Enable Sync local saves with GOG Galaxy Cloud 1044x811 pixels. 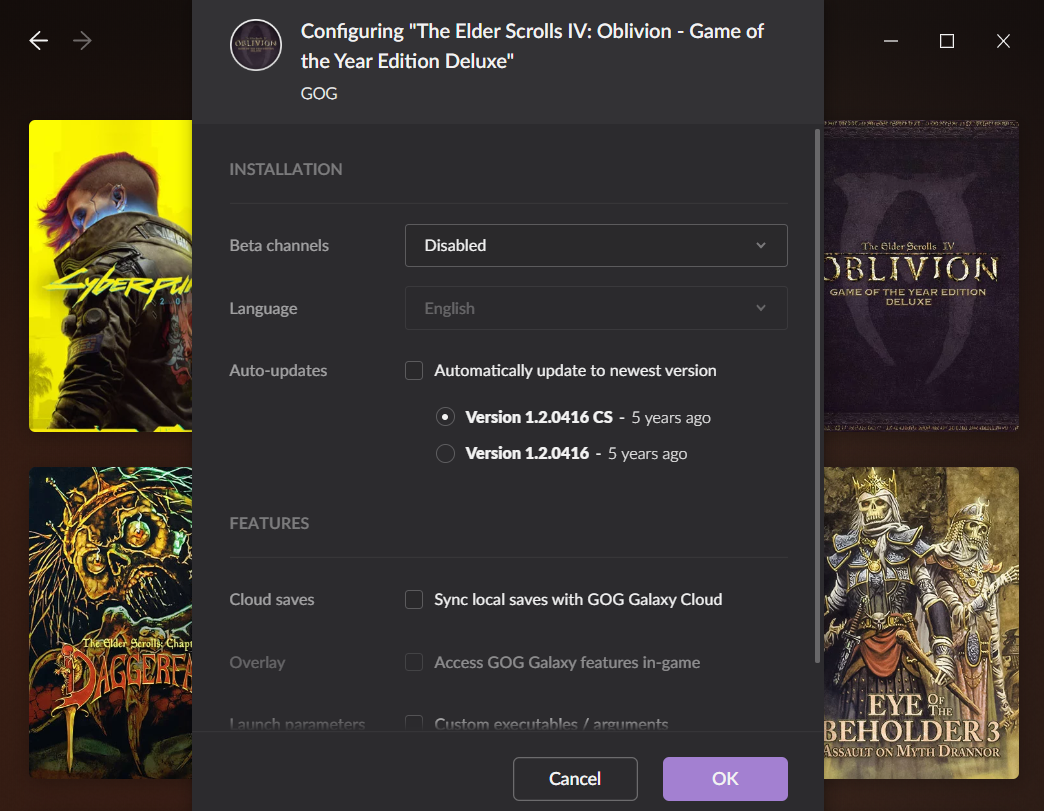414,599
